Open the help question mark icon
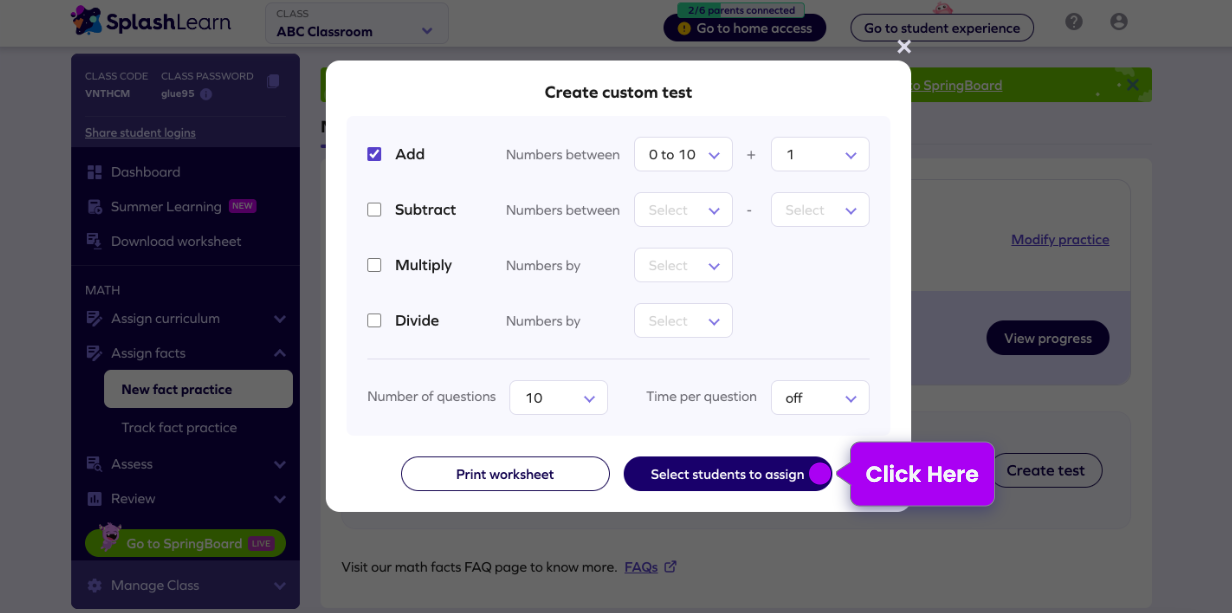The image size is (1232, 613). (1074, 22)
